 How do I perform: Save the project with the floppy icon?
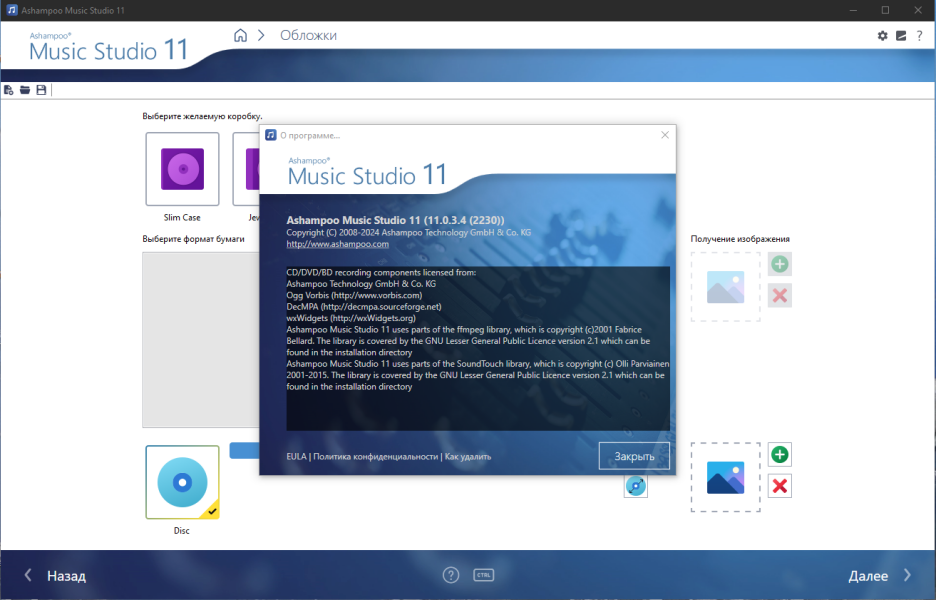coord(41,90)
